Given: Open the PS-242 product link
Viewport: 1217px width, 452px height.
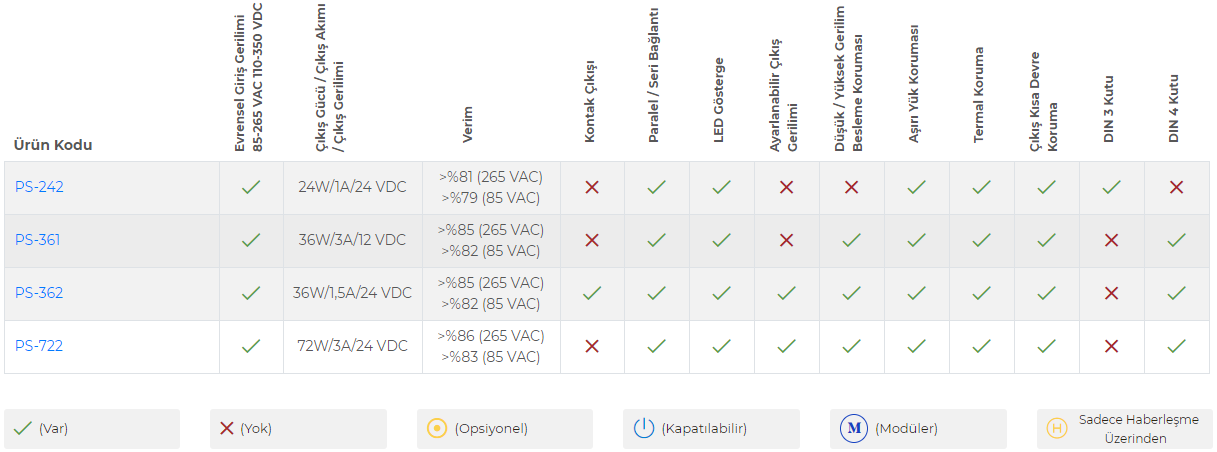Looking at the screenshot, I should [x=39, y=187].
